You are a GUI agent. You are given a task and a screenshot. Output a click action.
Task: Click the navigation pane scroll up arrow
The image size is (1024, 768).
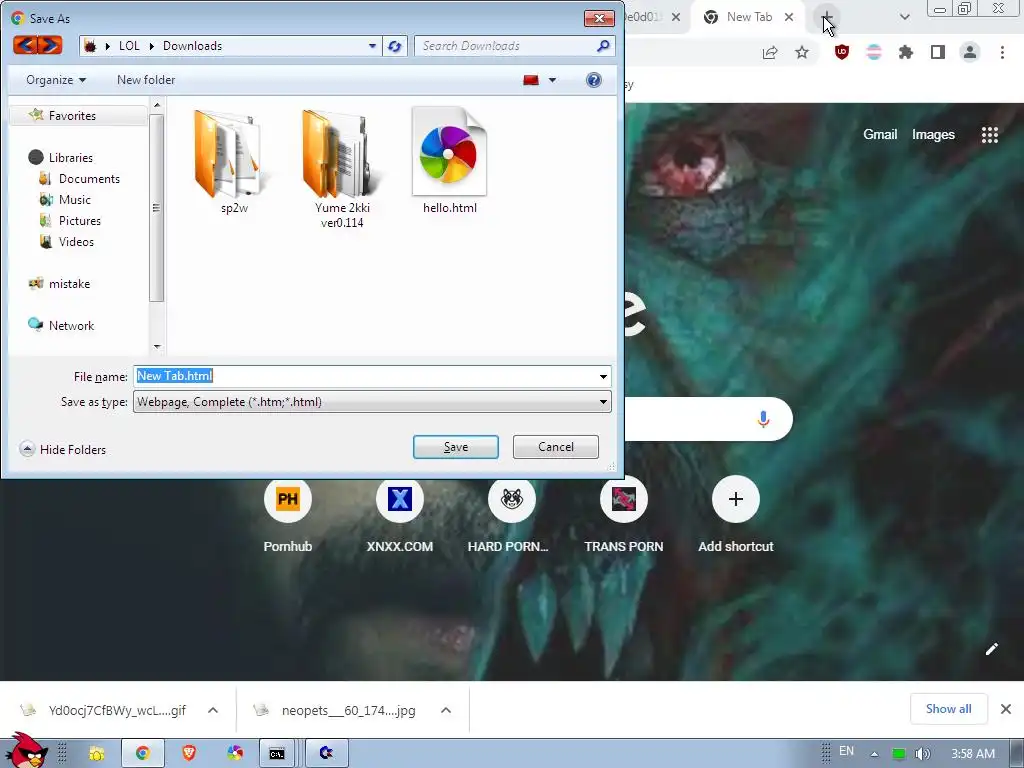click(157, 104)
